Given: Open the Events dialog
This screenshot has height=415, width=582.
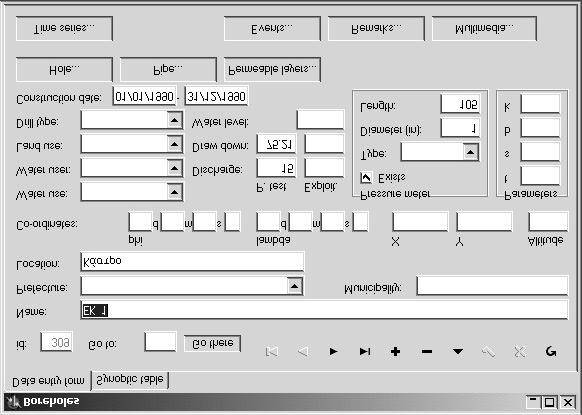Looking at the screenshot, I should point(272,29).
